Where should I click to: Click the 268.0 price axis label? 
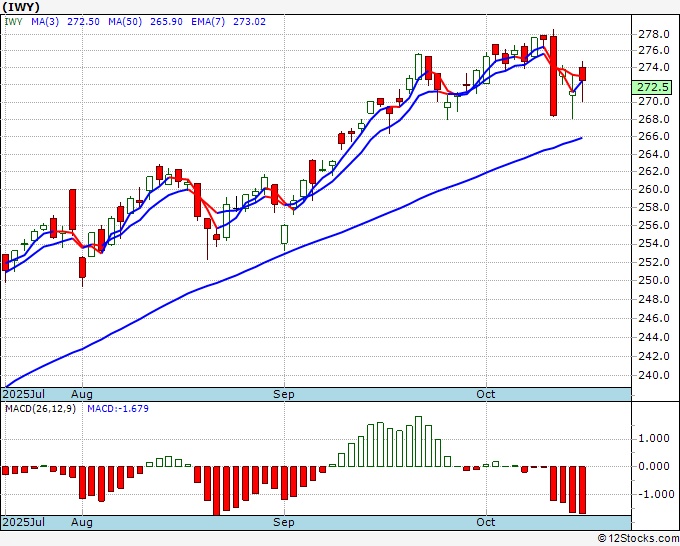(x=654, y=119)
